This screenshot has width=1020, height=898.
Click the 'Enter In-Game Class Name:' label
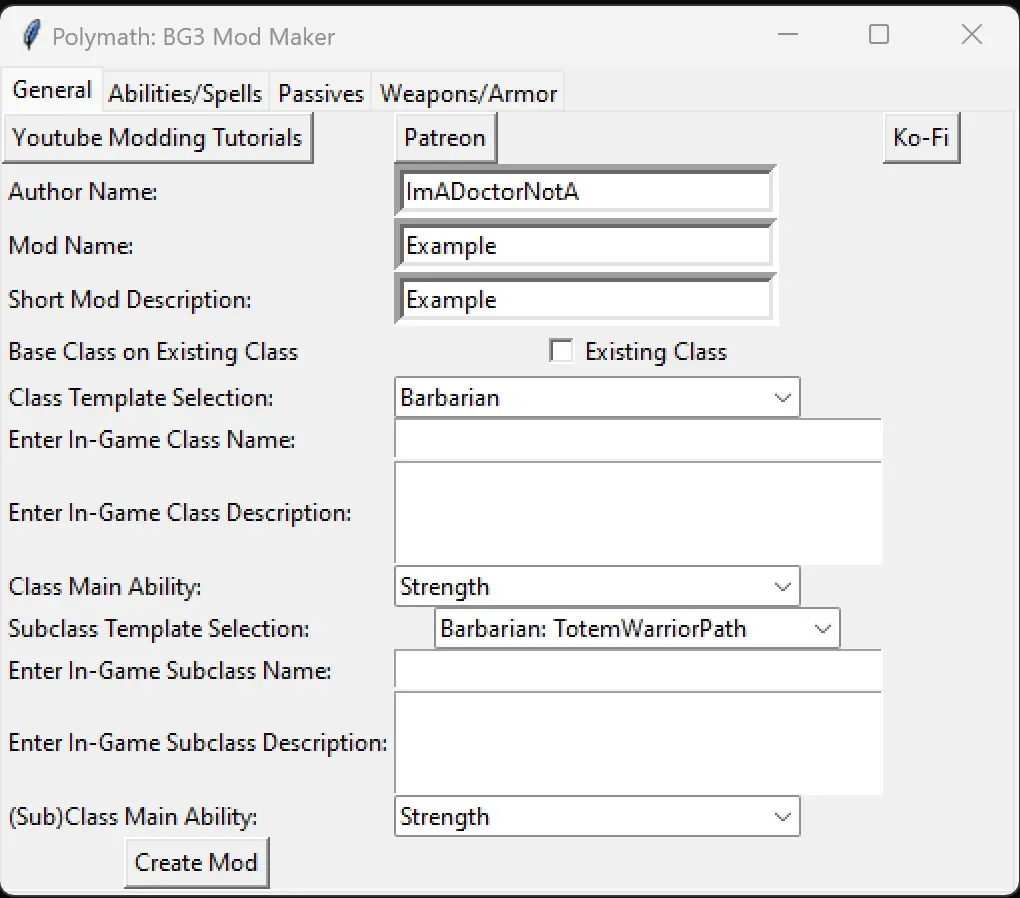152,440
